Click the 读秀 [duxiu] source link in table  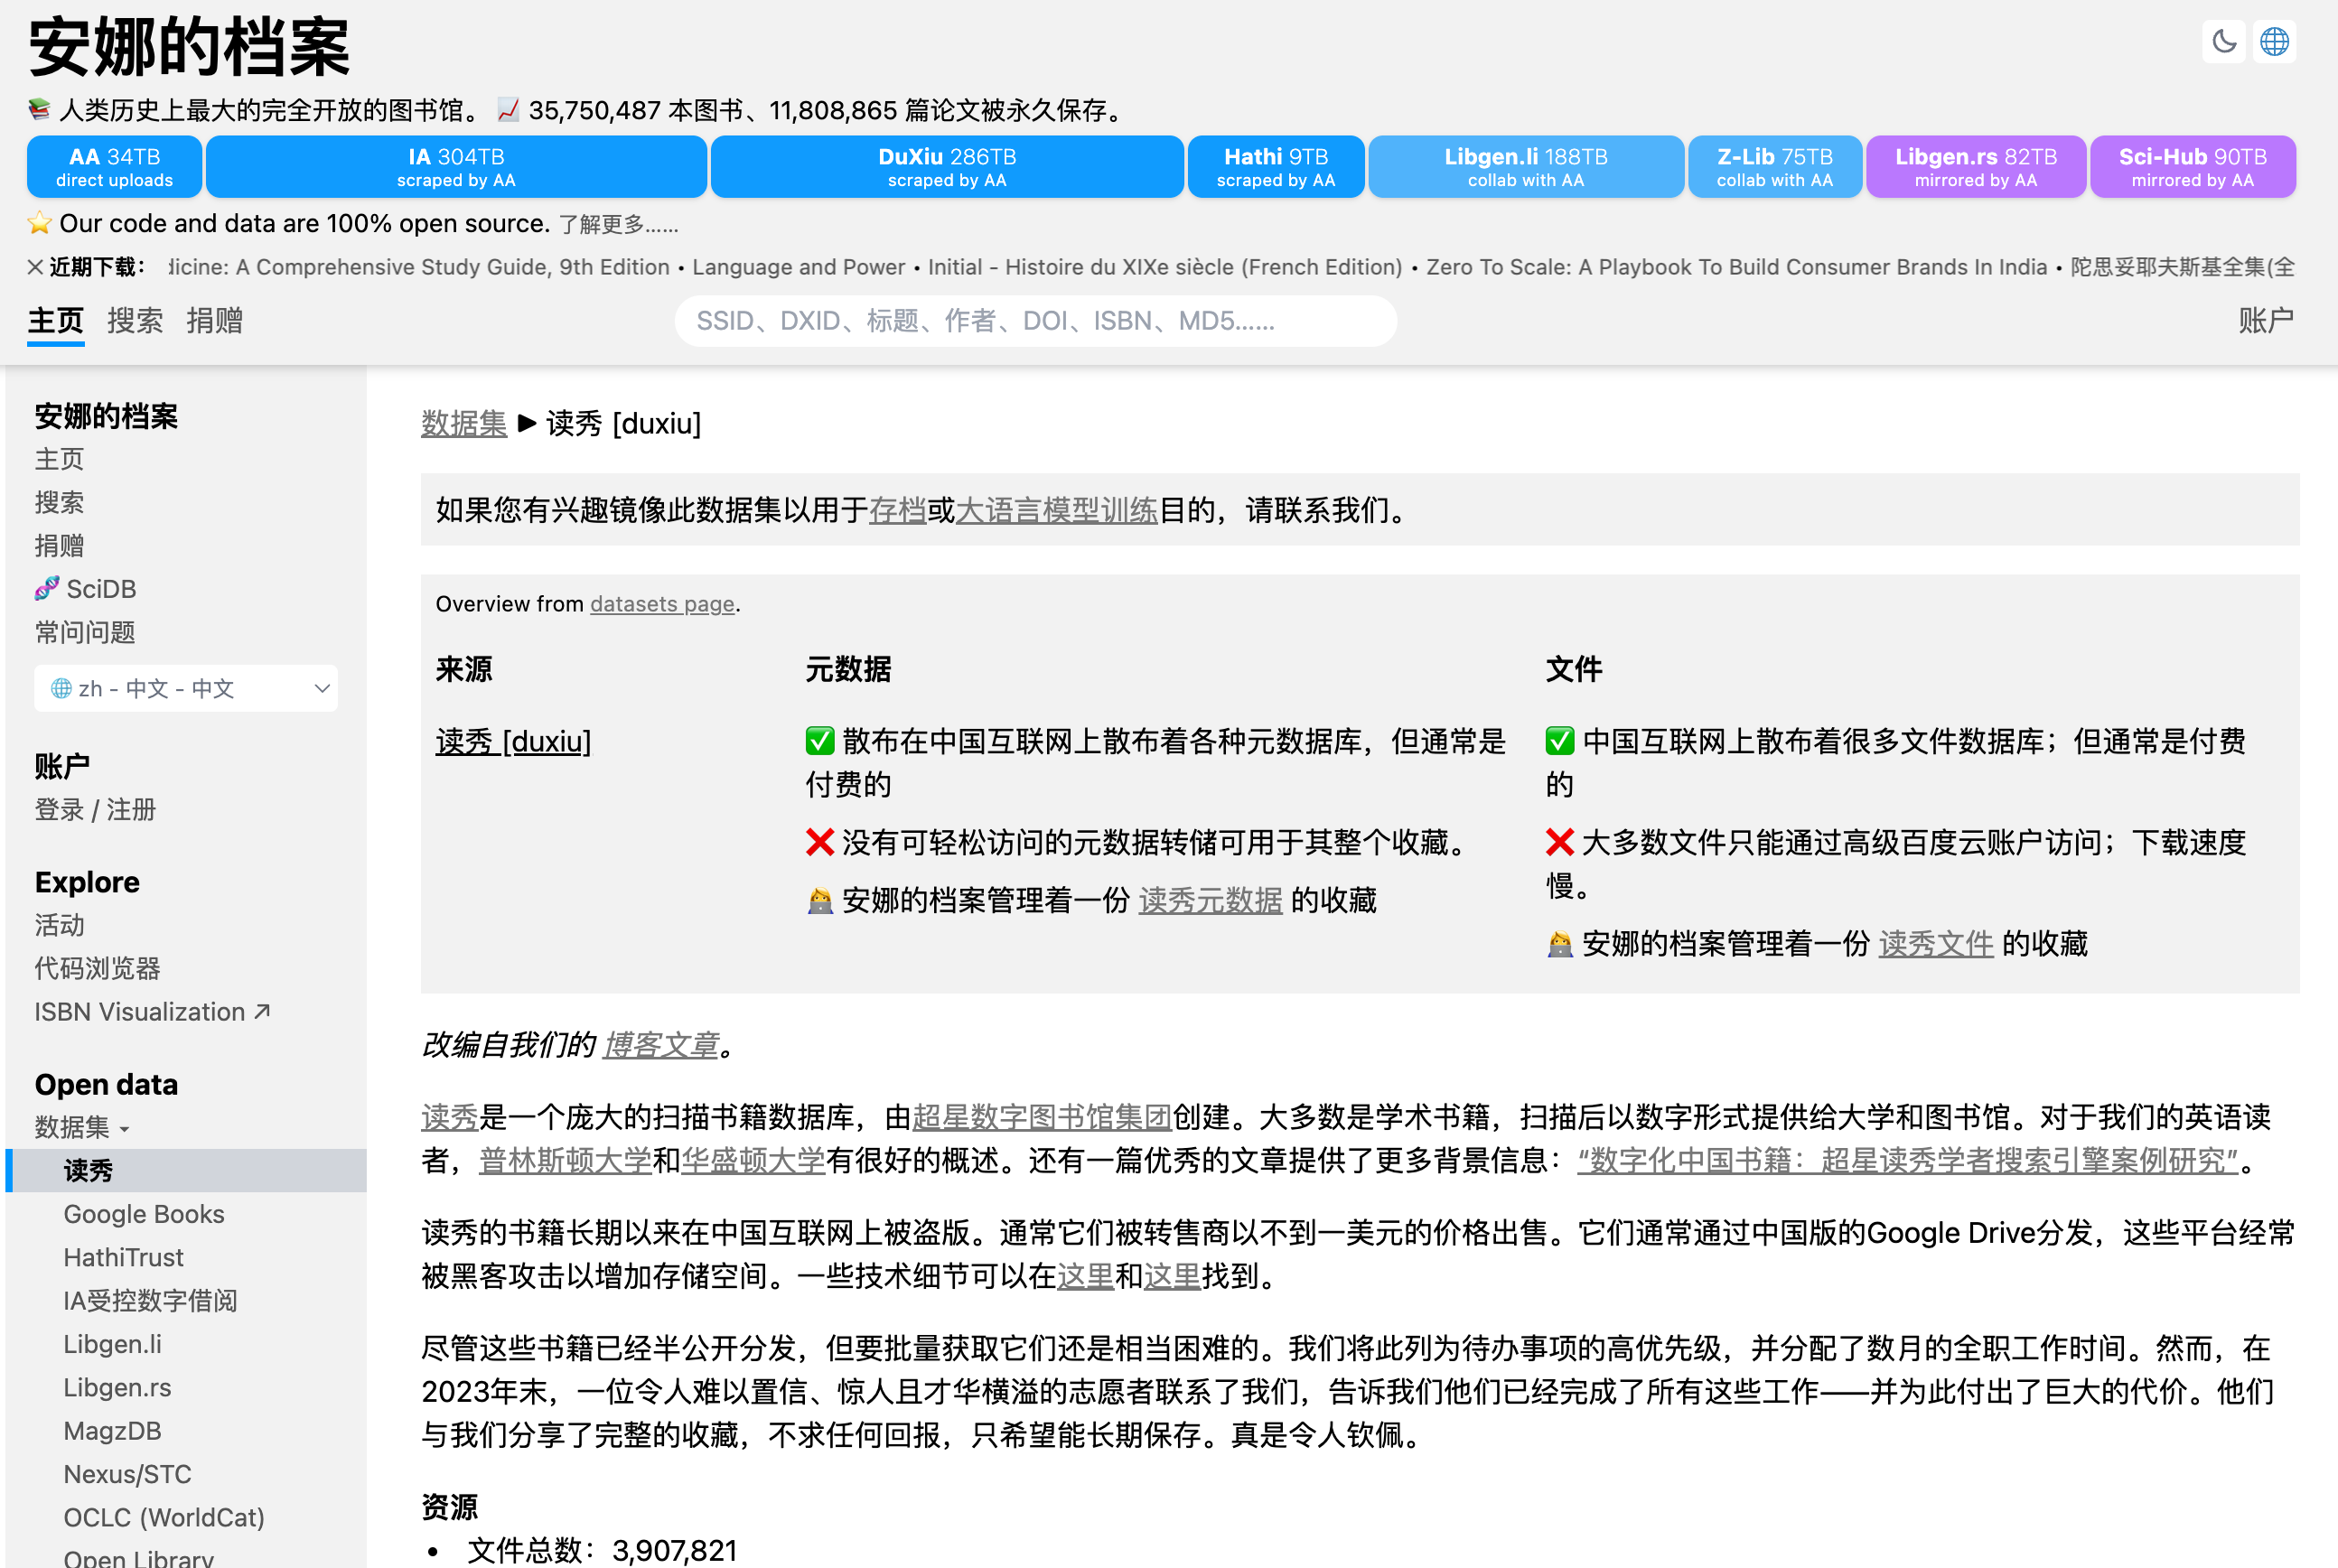(513, 742)
